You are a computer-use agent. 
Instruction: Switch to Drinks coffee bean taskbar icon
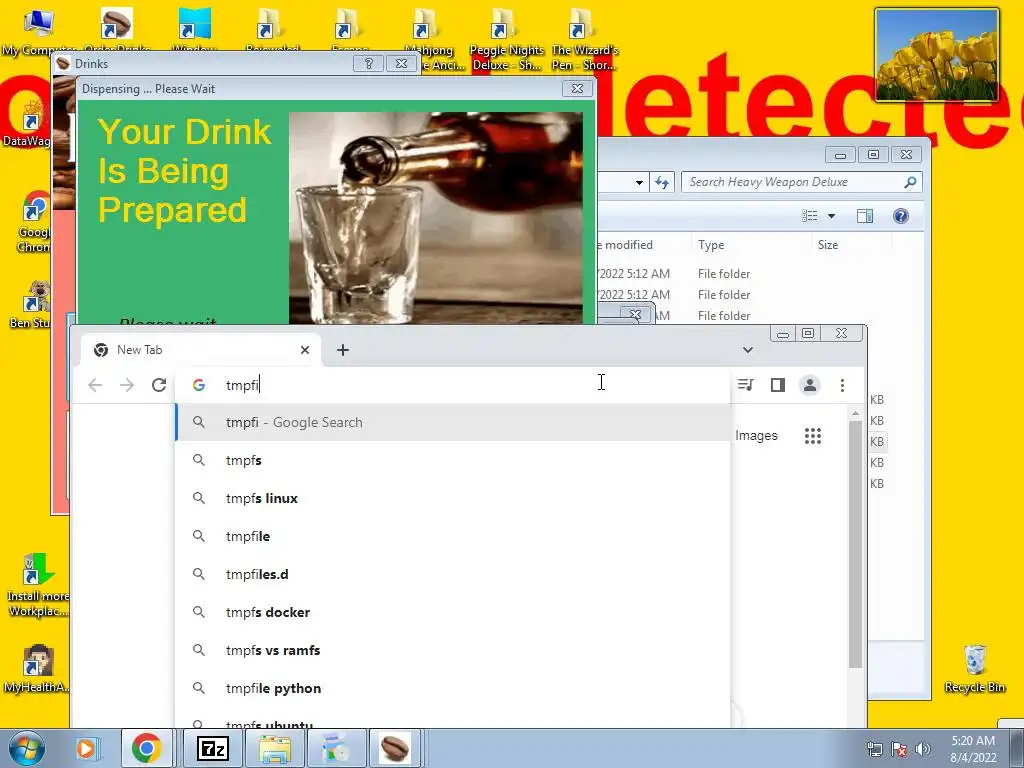pos(395,748)
